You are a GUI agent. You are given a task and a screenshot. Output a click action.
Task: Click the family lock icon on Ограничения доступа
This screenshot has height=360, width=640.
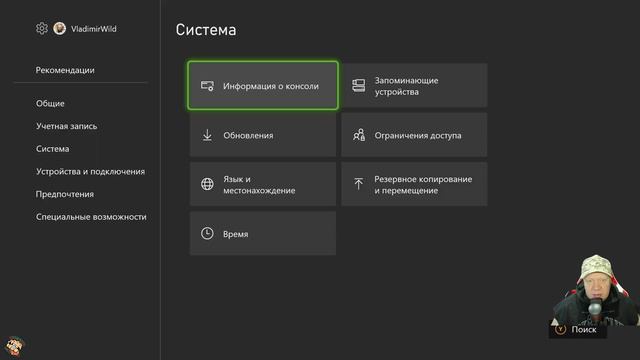359,135
